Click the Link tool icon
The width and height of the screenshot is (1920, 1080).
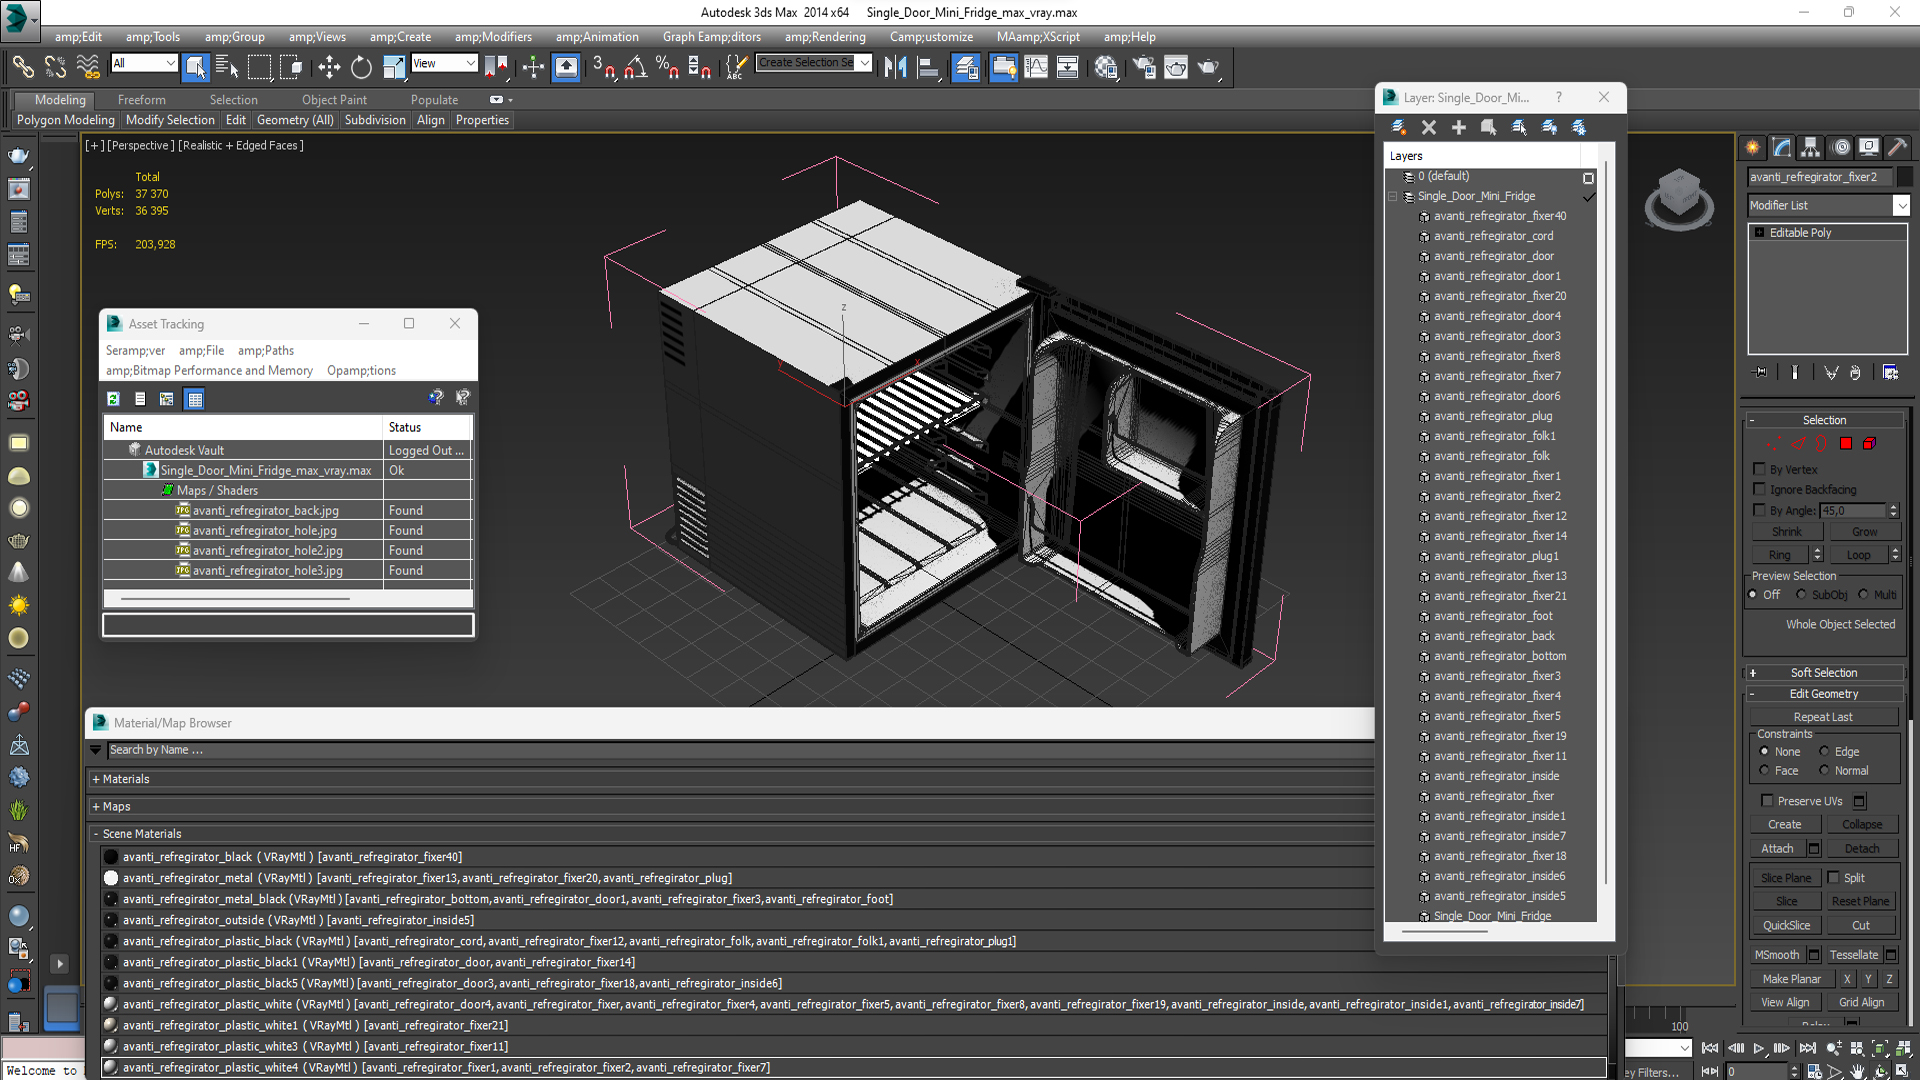coord(23,67)
